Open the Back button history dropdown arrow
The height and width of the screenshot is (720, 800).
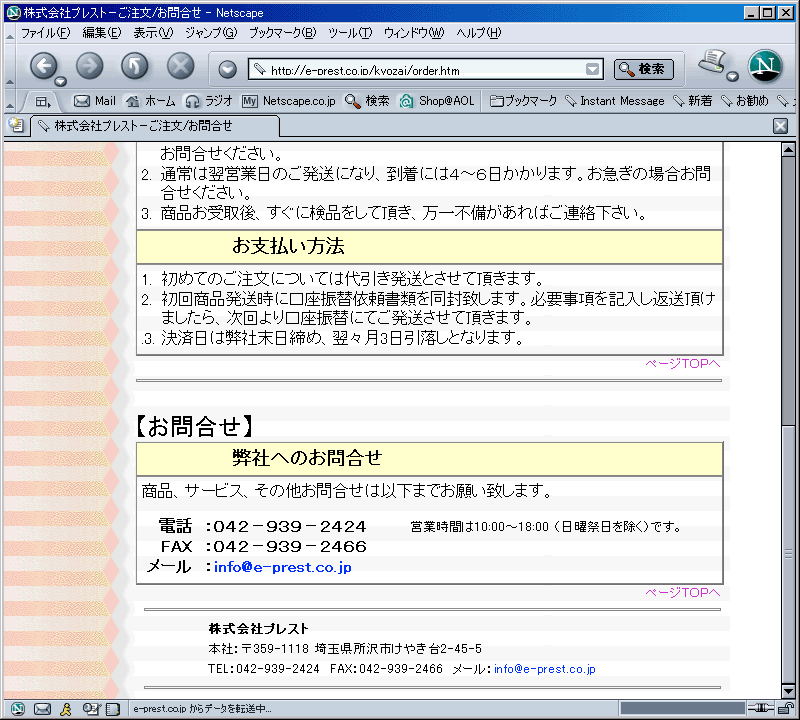(61, 81)
